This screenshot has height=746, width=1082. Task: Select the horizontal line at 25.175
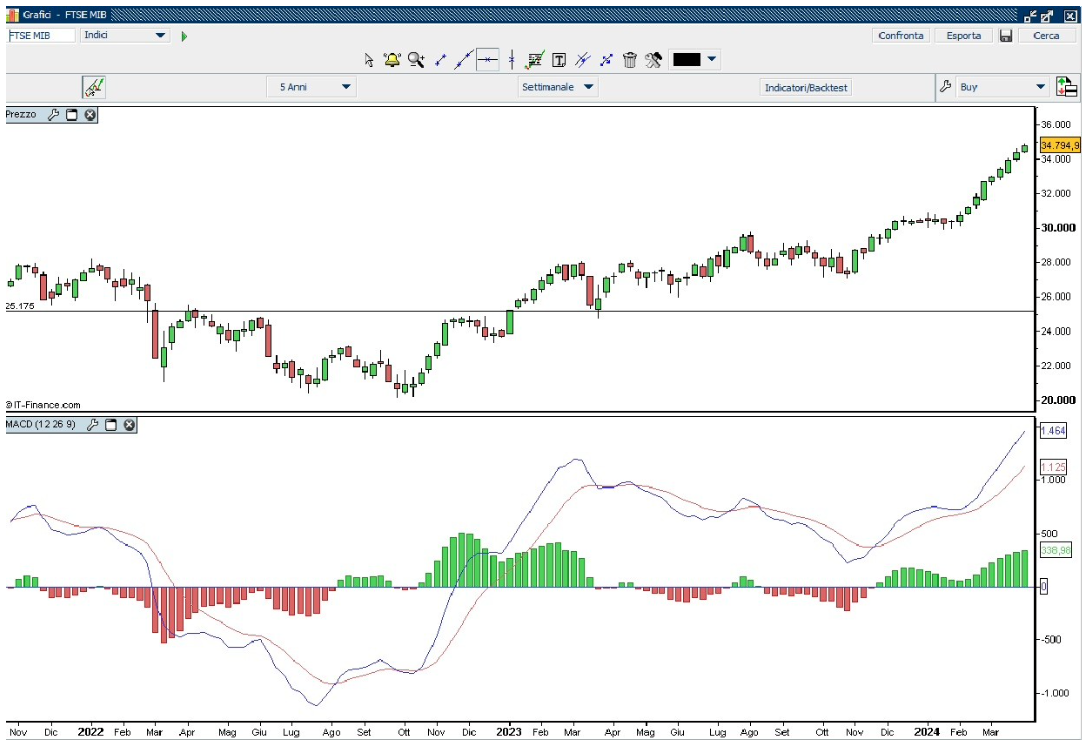pos(521,311)
